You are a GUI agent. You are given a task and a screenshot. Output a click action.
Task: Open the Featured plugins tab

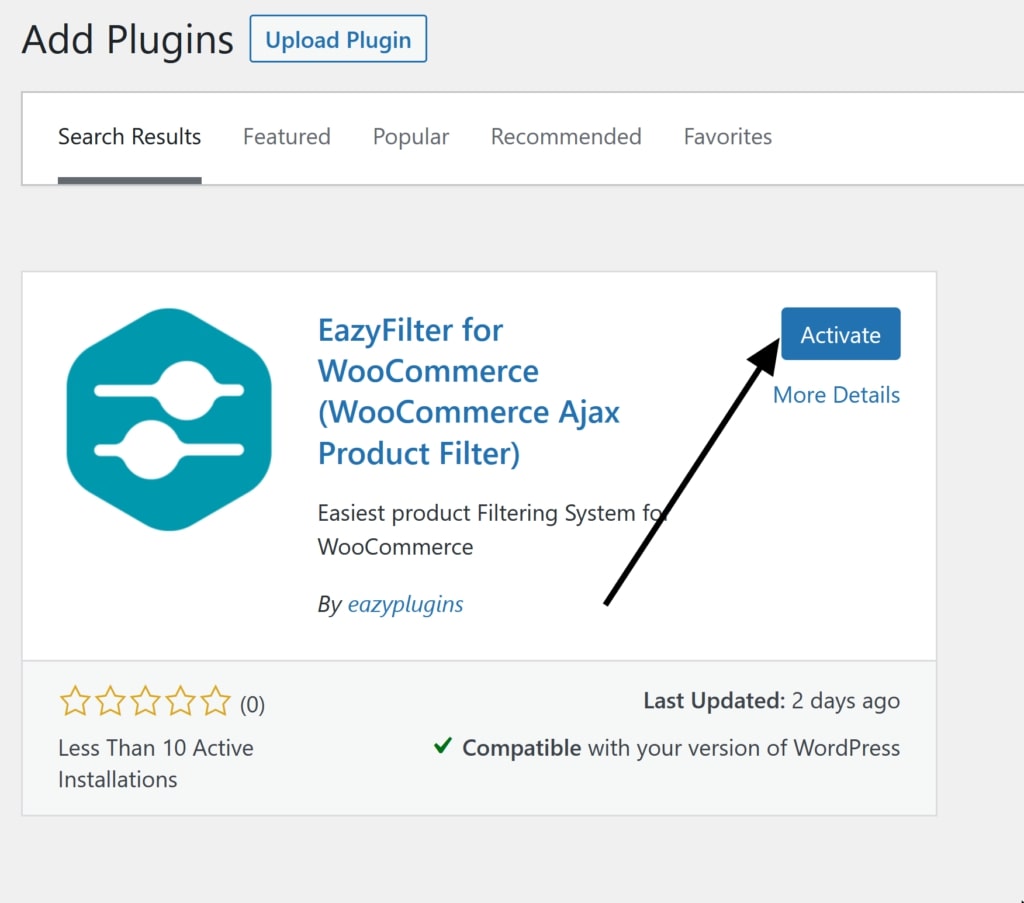click(287, 136)
